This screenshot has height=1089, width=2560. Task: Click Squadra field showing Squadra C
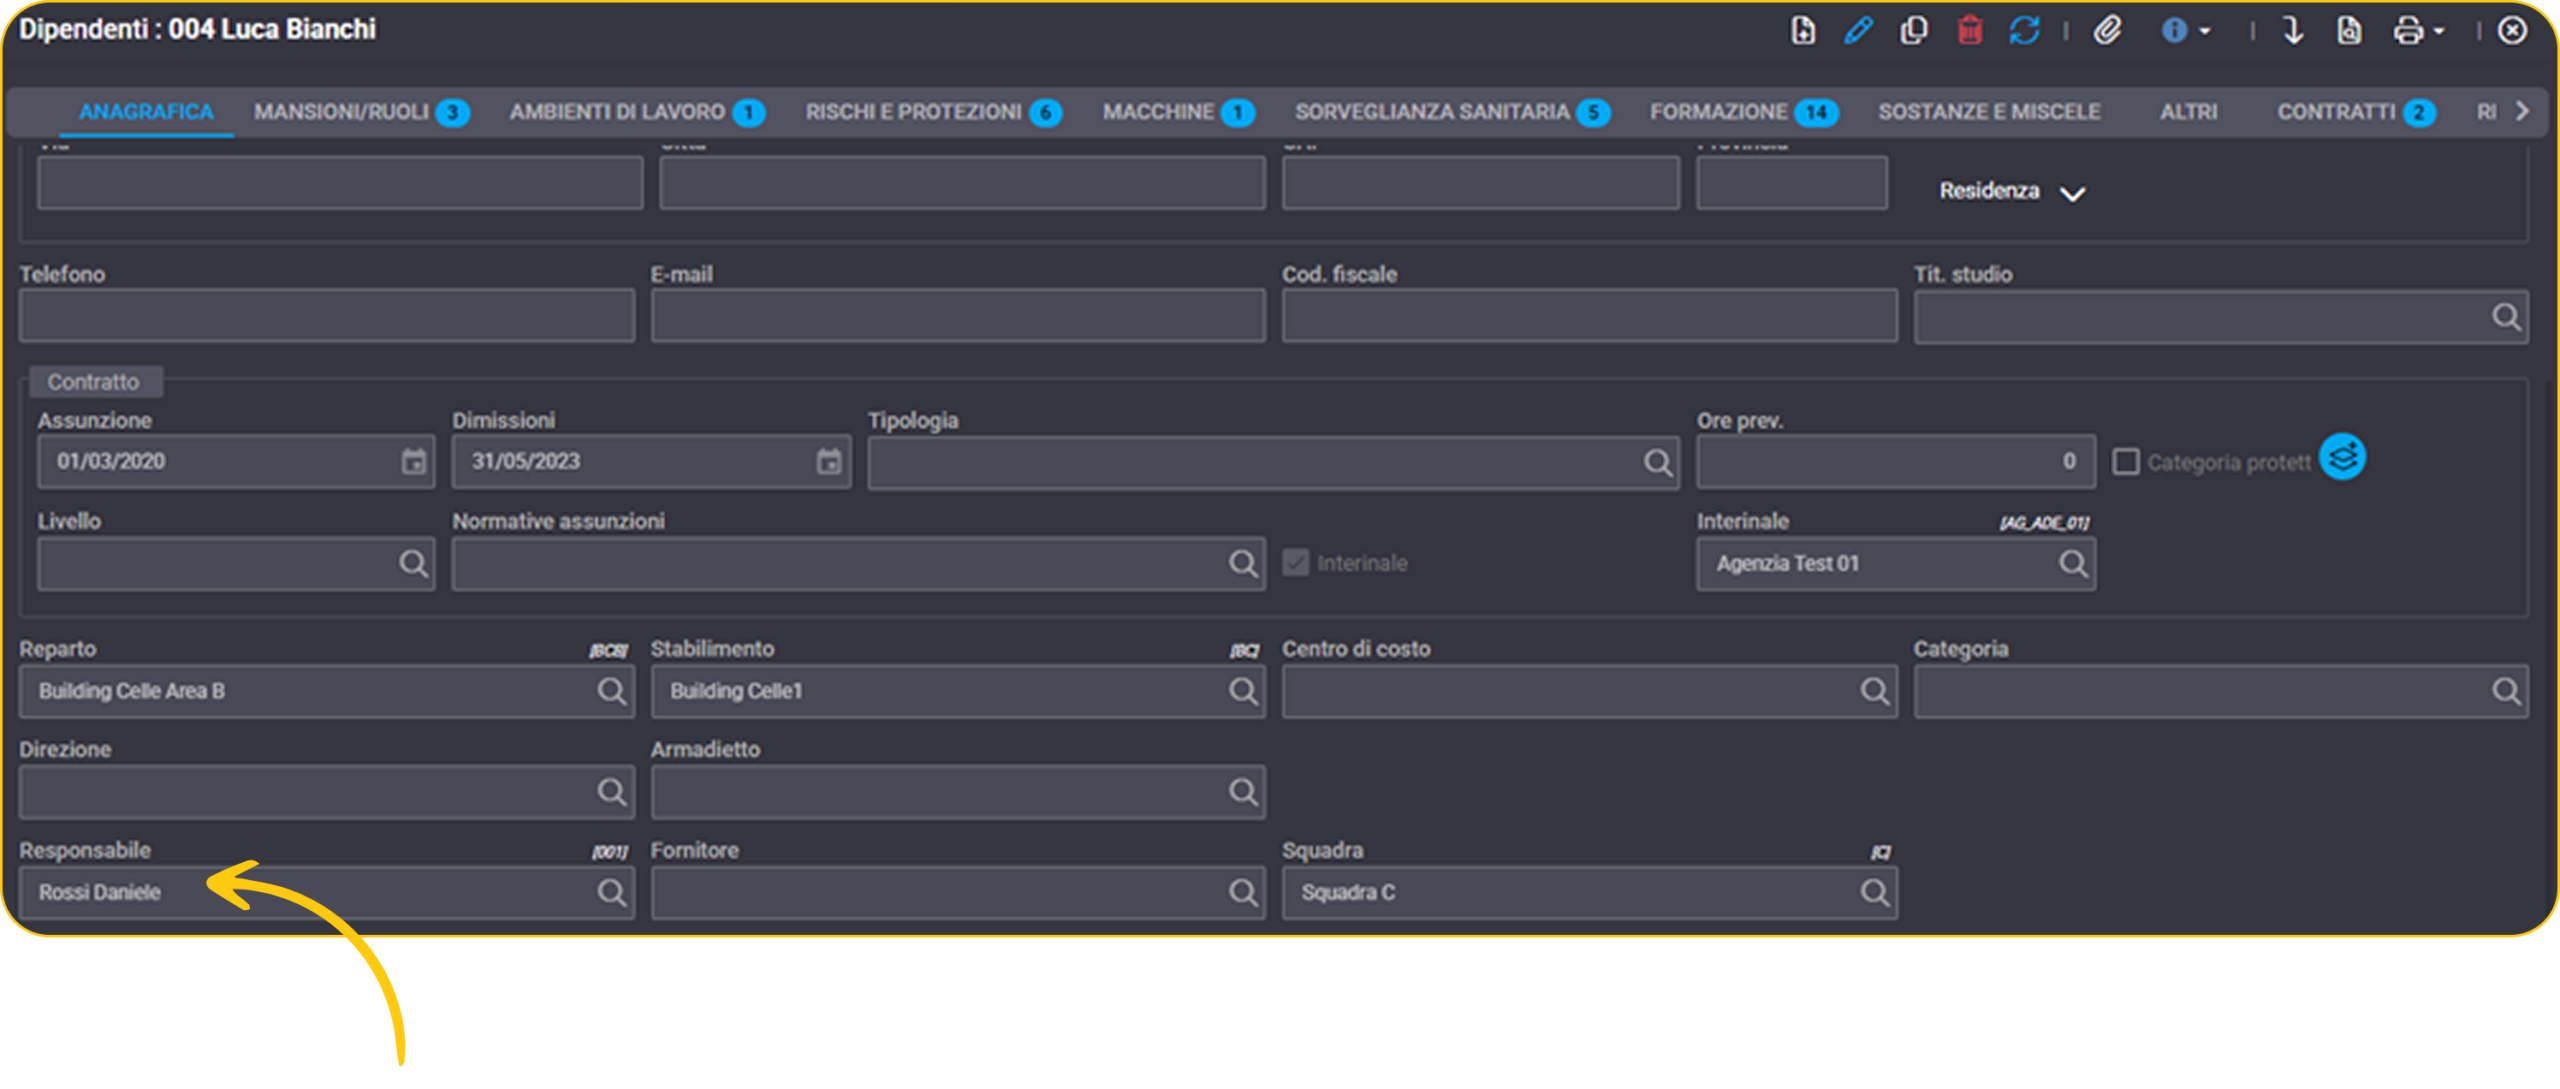tap(1589, 892)
